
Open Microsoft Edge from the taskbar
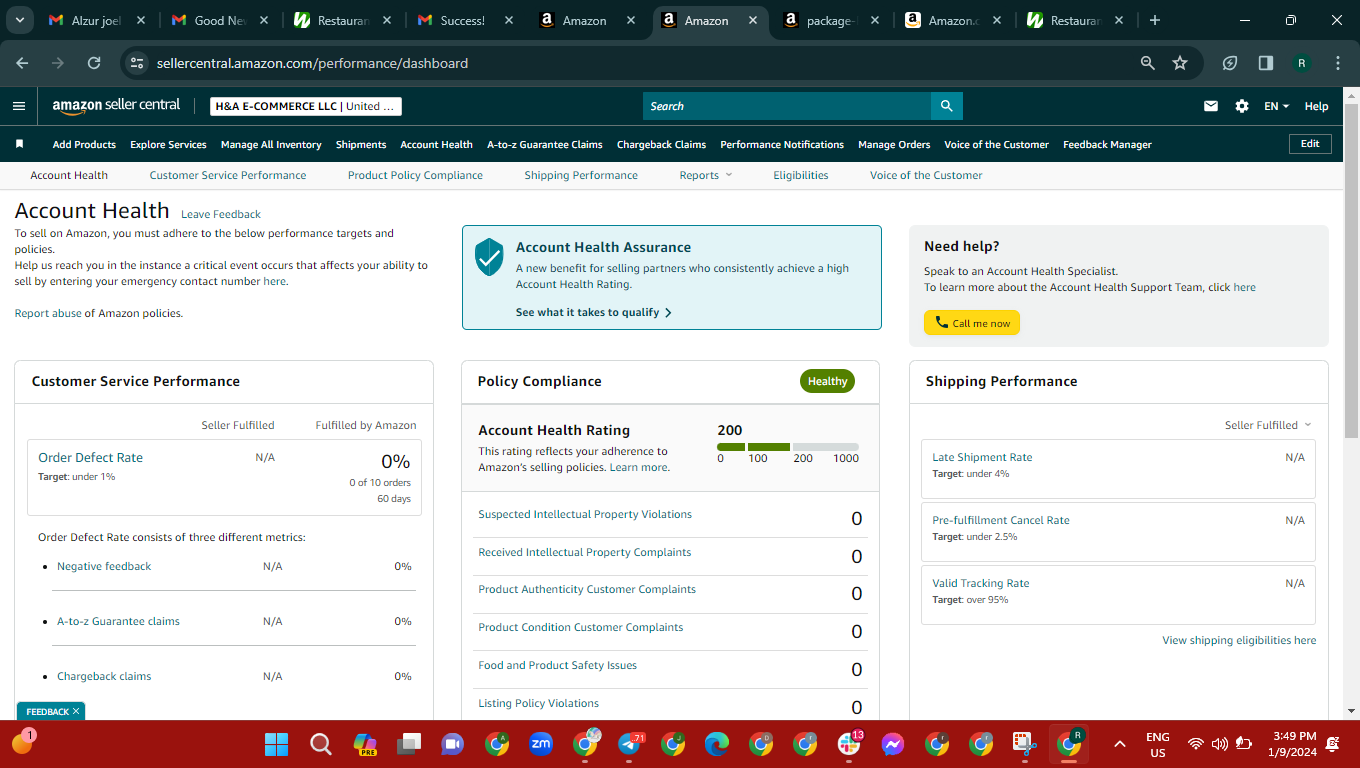(x=717, y=744)
